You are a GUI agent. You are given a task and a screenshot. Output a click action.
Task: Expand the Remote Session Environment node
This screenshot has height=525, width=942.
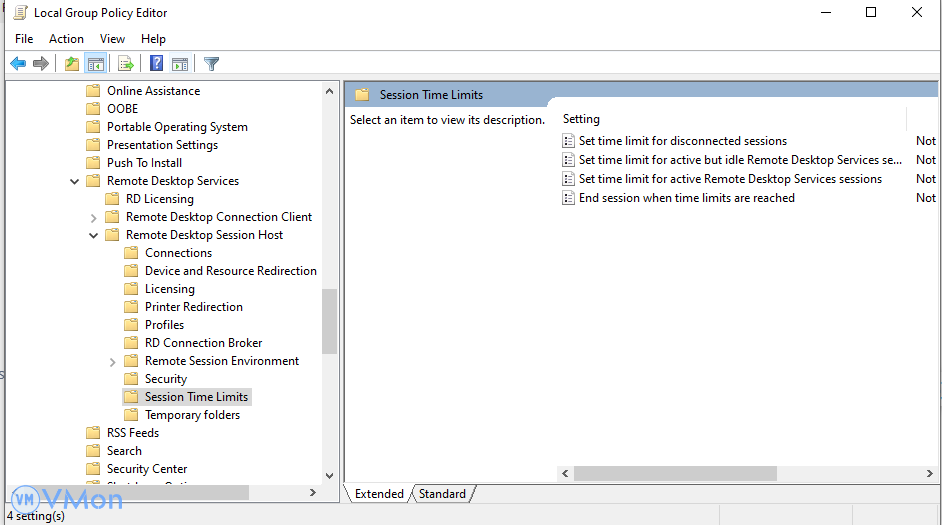(x=113, y=361)
